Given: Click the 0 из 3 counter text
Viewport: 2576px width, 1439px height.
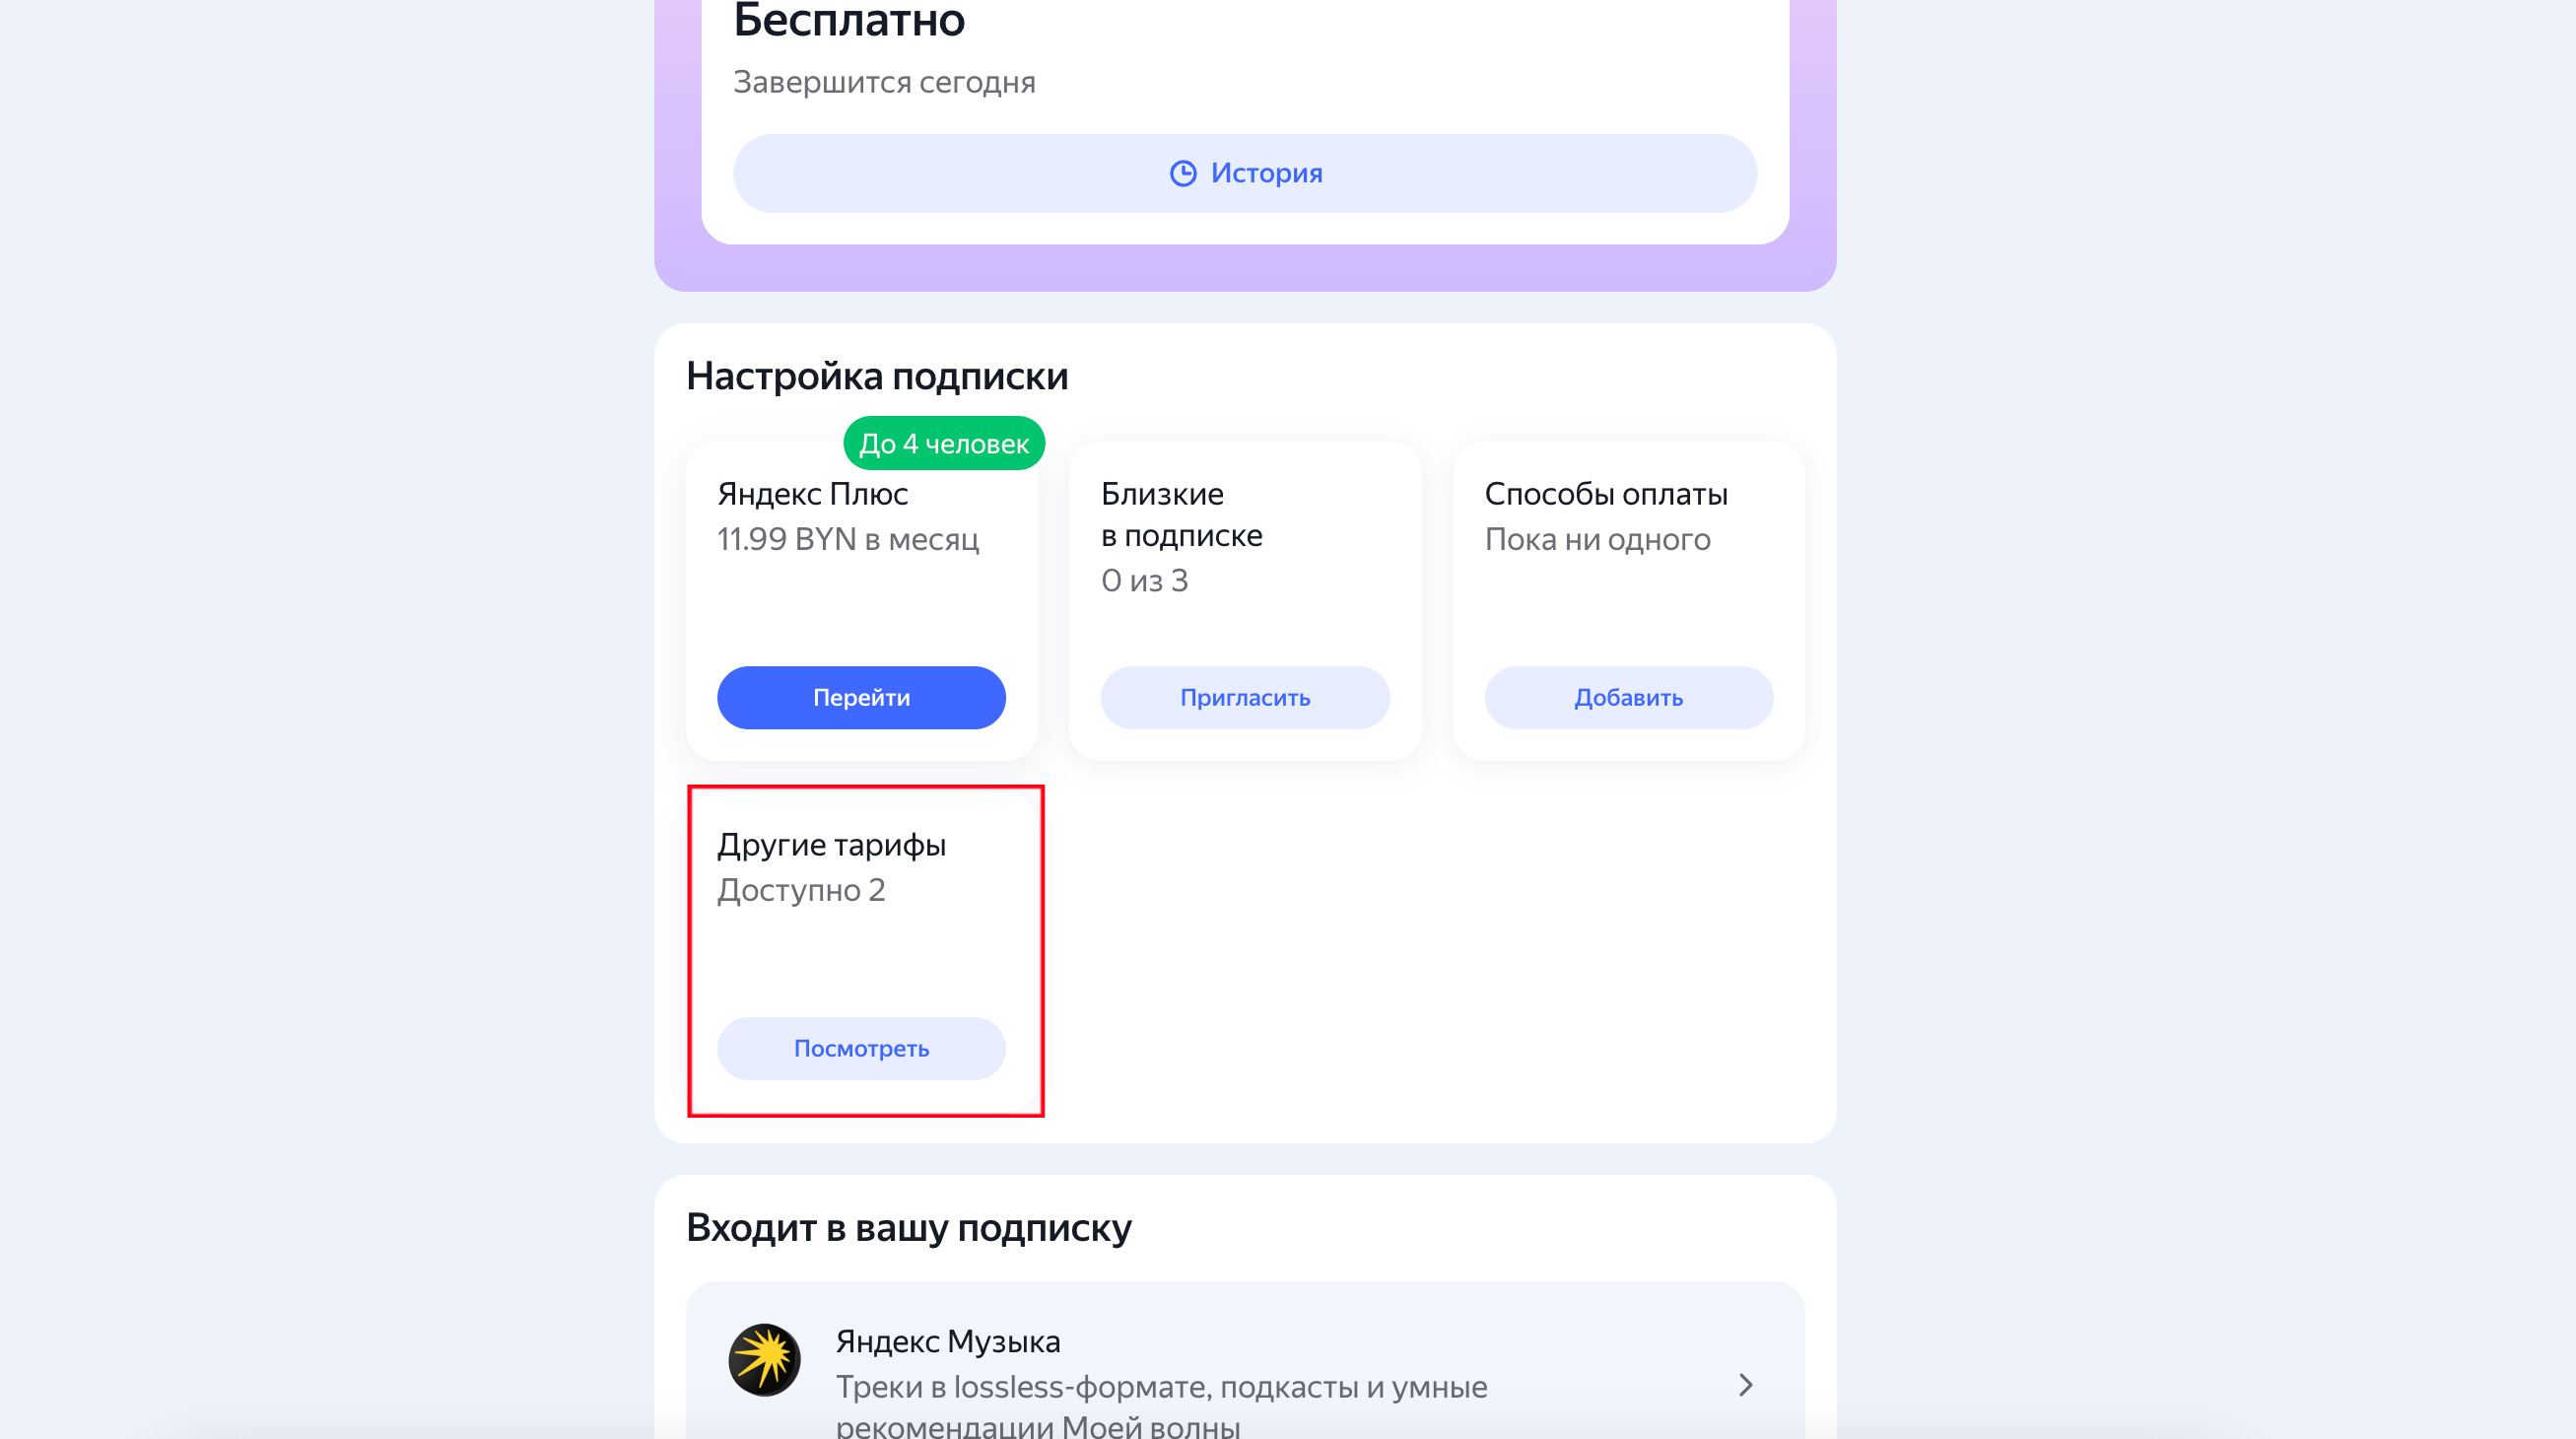Looking at the screenshot, I should click(x=1144, y=580).
